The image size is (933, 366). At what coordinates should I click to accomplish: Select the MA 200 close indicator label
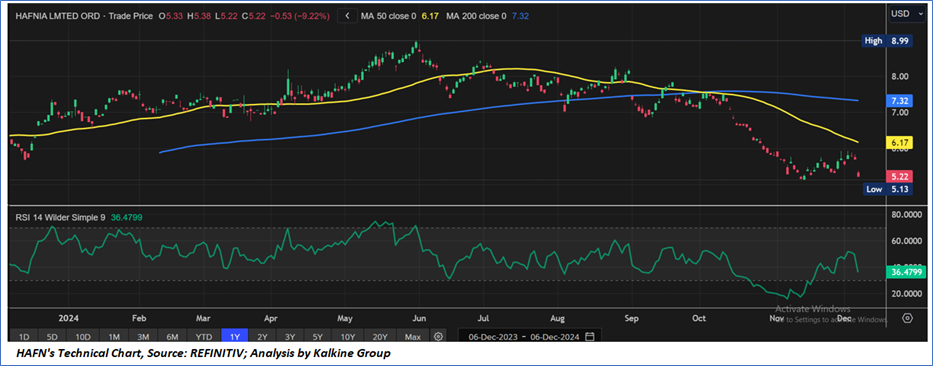coord(476,17)
